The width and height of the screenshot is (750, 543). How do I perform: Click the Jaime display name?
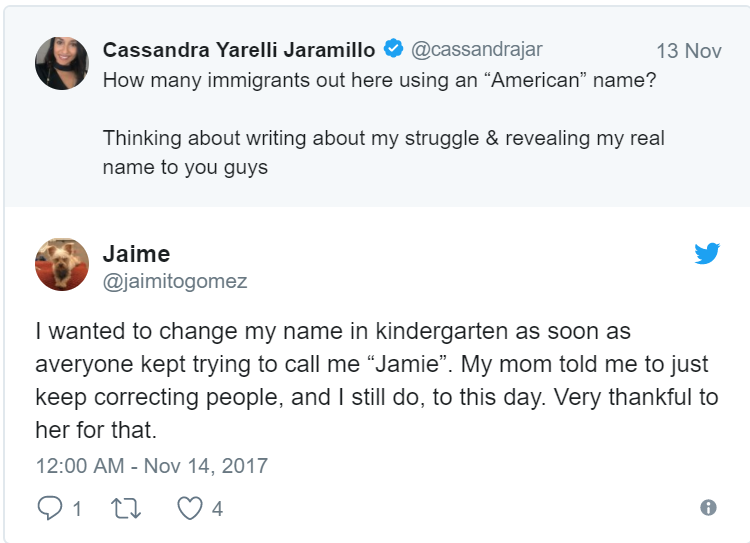(135, 253)
